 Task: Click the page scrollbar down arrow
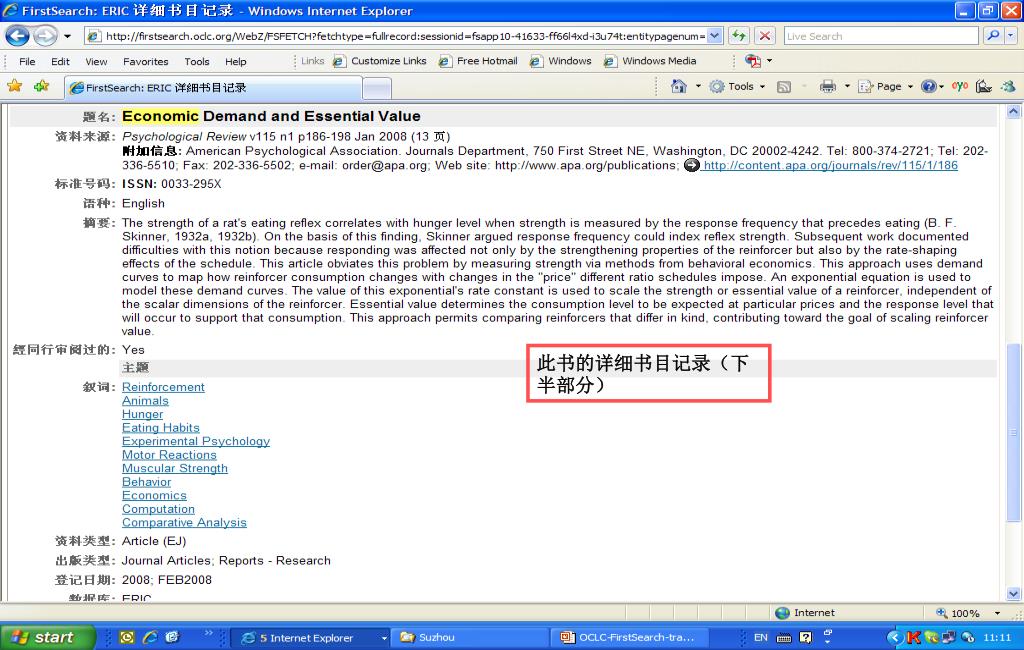[1014, 594]
